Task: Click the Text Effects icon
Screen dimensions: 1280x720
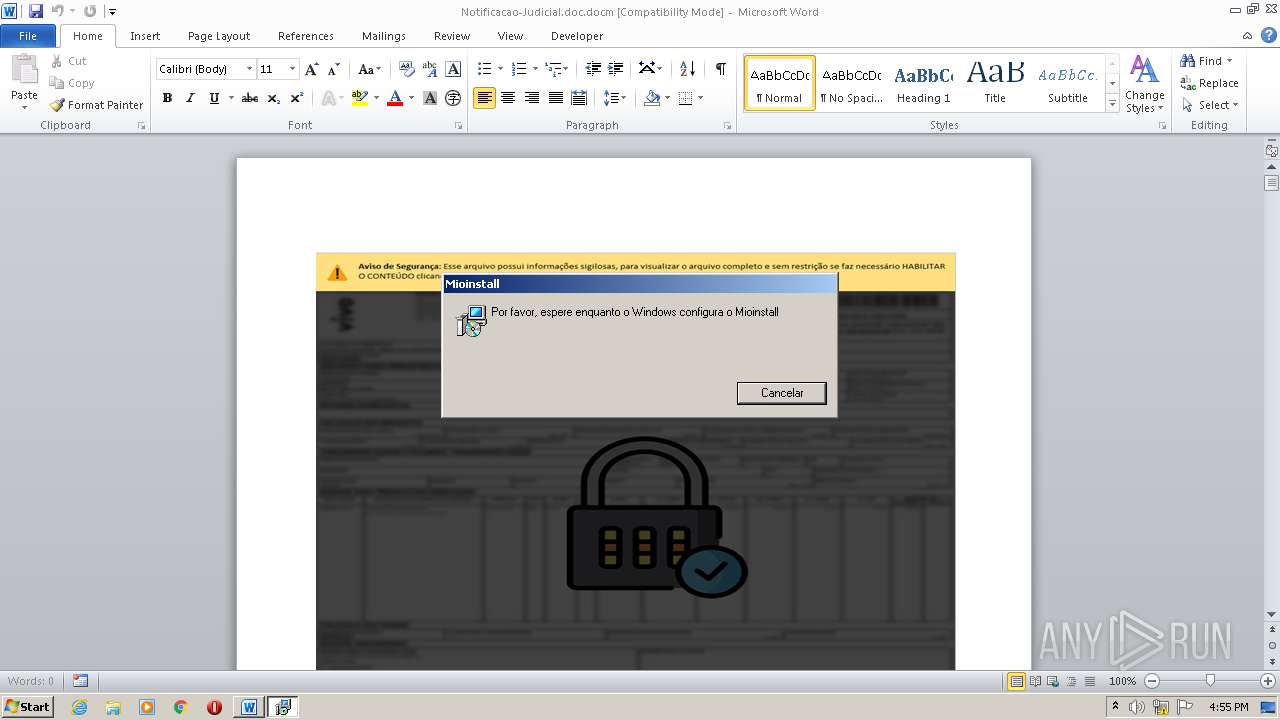Action: click(328, 98)
